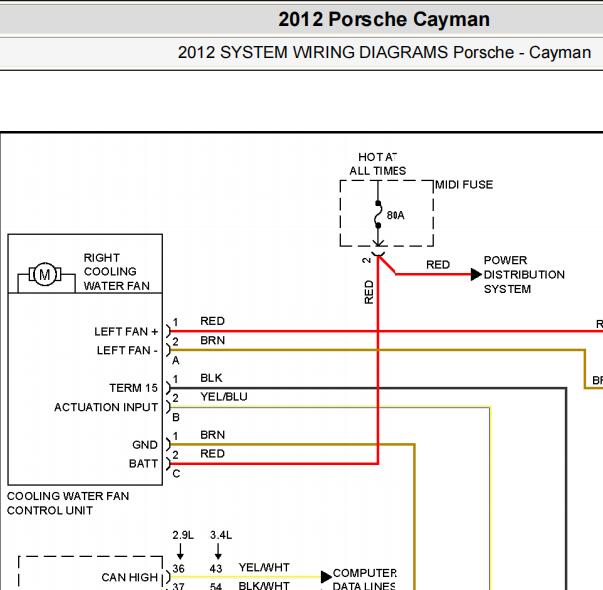The height and width of the screenshot is (590, 603).
Task: Click the "COOLING WATER FAN CONTROL UNIT" caption
Action: (68, 503)
